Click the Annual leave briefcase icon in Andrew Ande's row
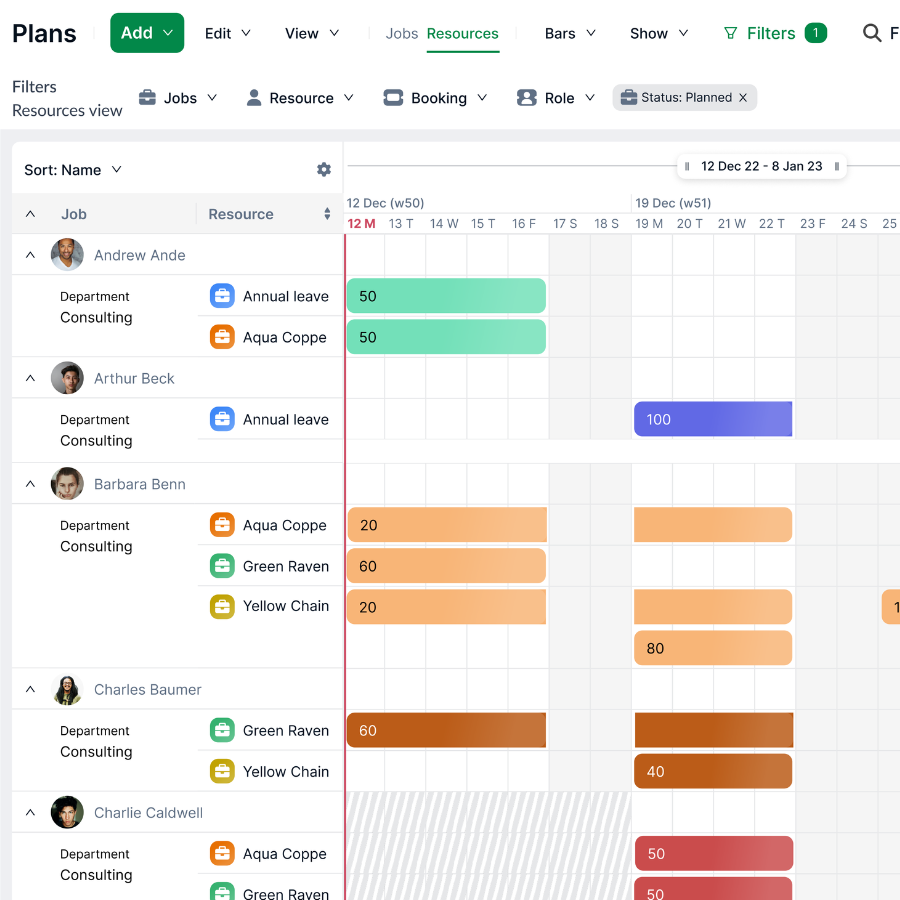Screen dimensions: 900x900 coord(221,295)
